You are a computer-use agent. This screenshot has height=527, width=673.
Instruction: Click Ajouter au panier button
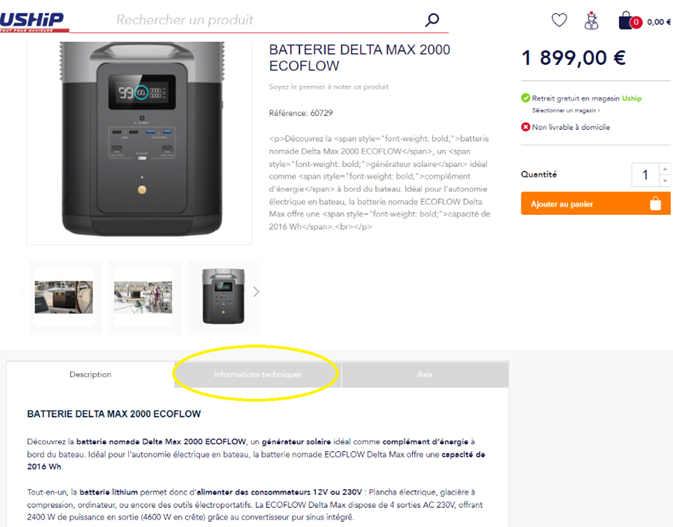tap(595, 203)
